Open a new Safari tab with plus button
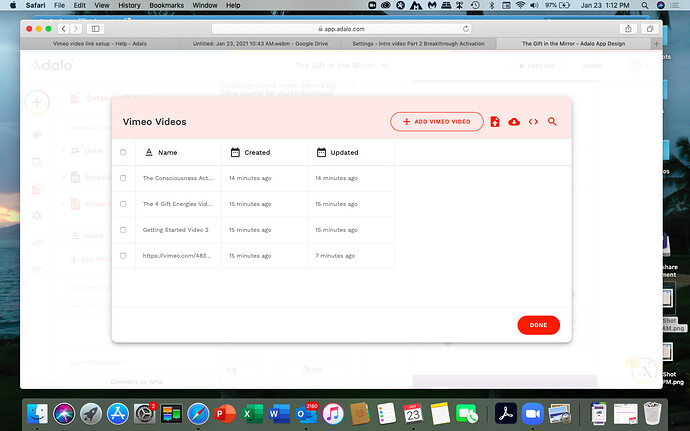This screenshot has width=690, height=431. click(656, 44)
